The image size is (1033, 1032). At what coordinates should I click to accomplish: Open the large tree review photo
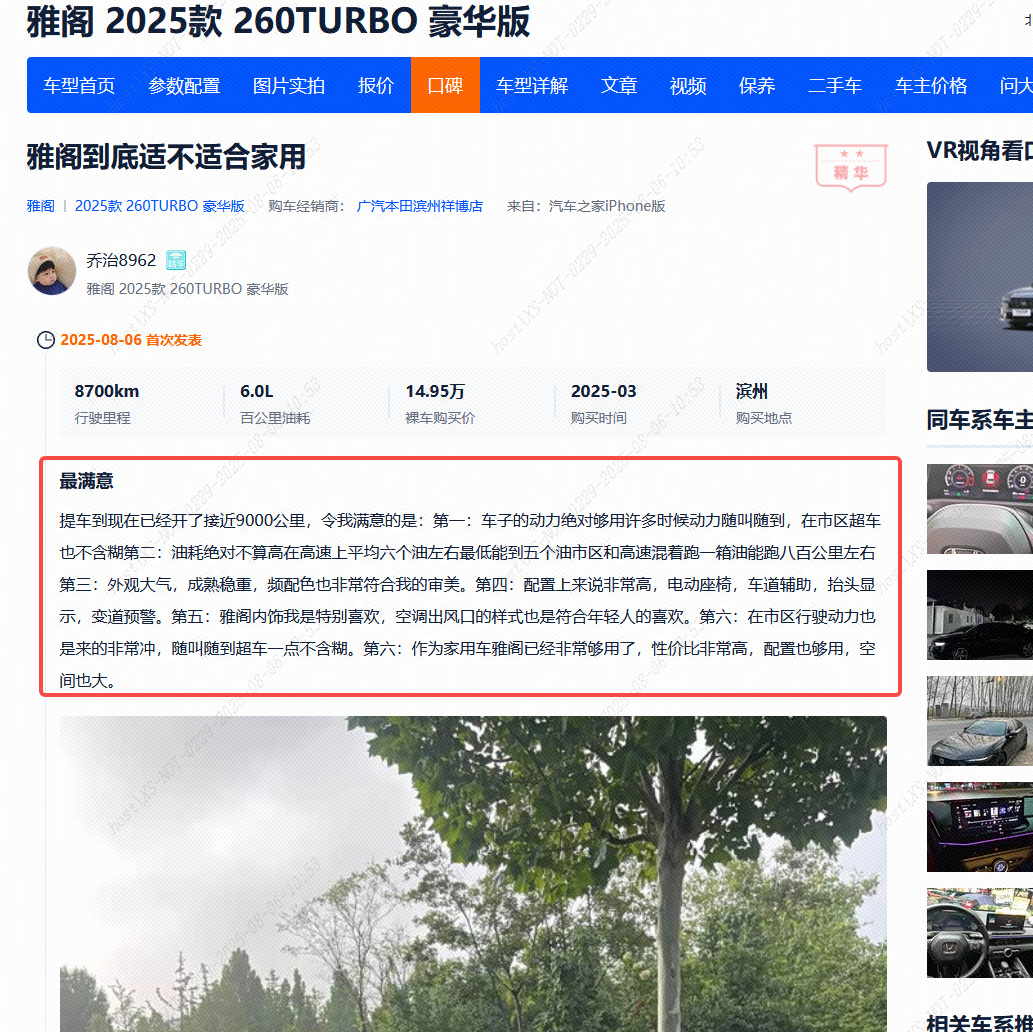point(473,874)
